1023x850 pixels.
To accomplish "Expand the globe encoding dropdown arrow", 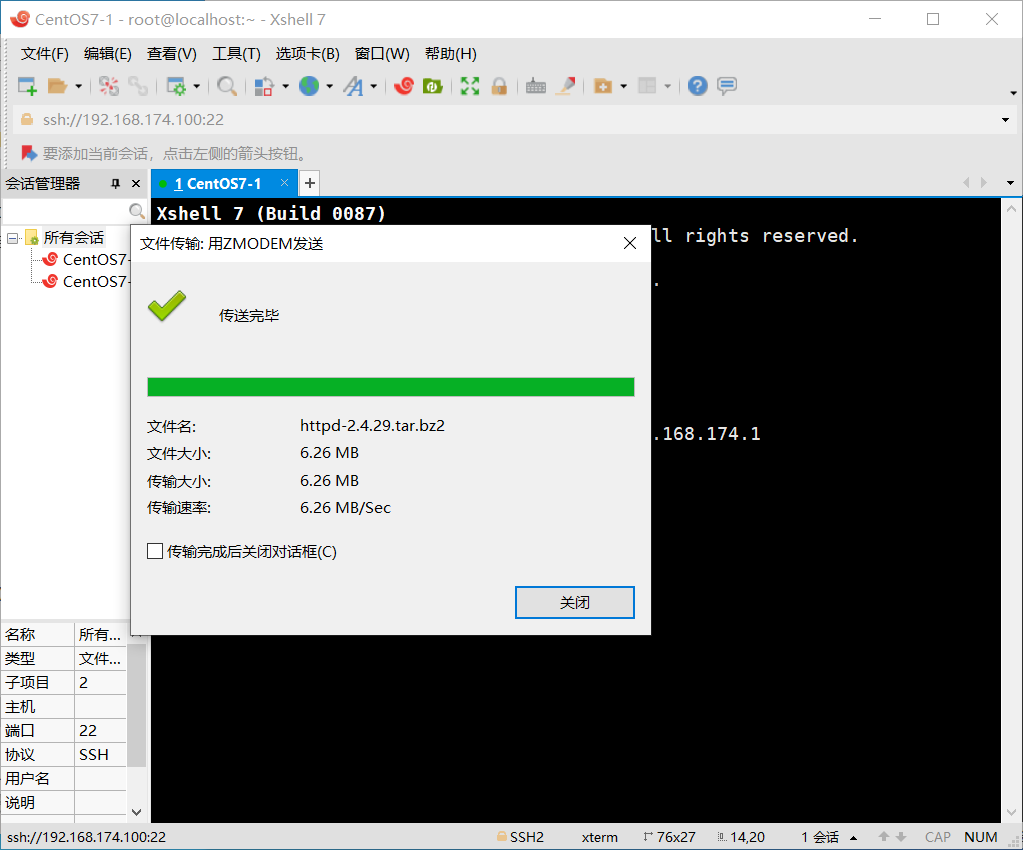I will [329, 86].
